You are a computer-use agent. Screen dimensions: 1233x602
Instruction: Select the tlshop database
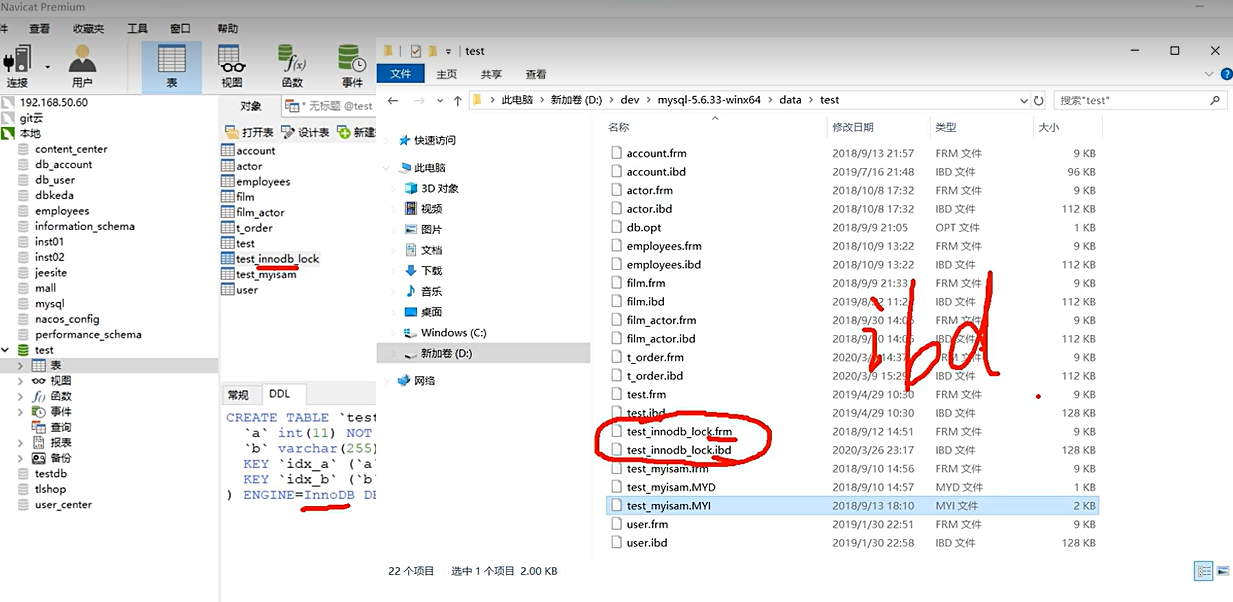point(50,489)
